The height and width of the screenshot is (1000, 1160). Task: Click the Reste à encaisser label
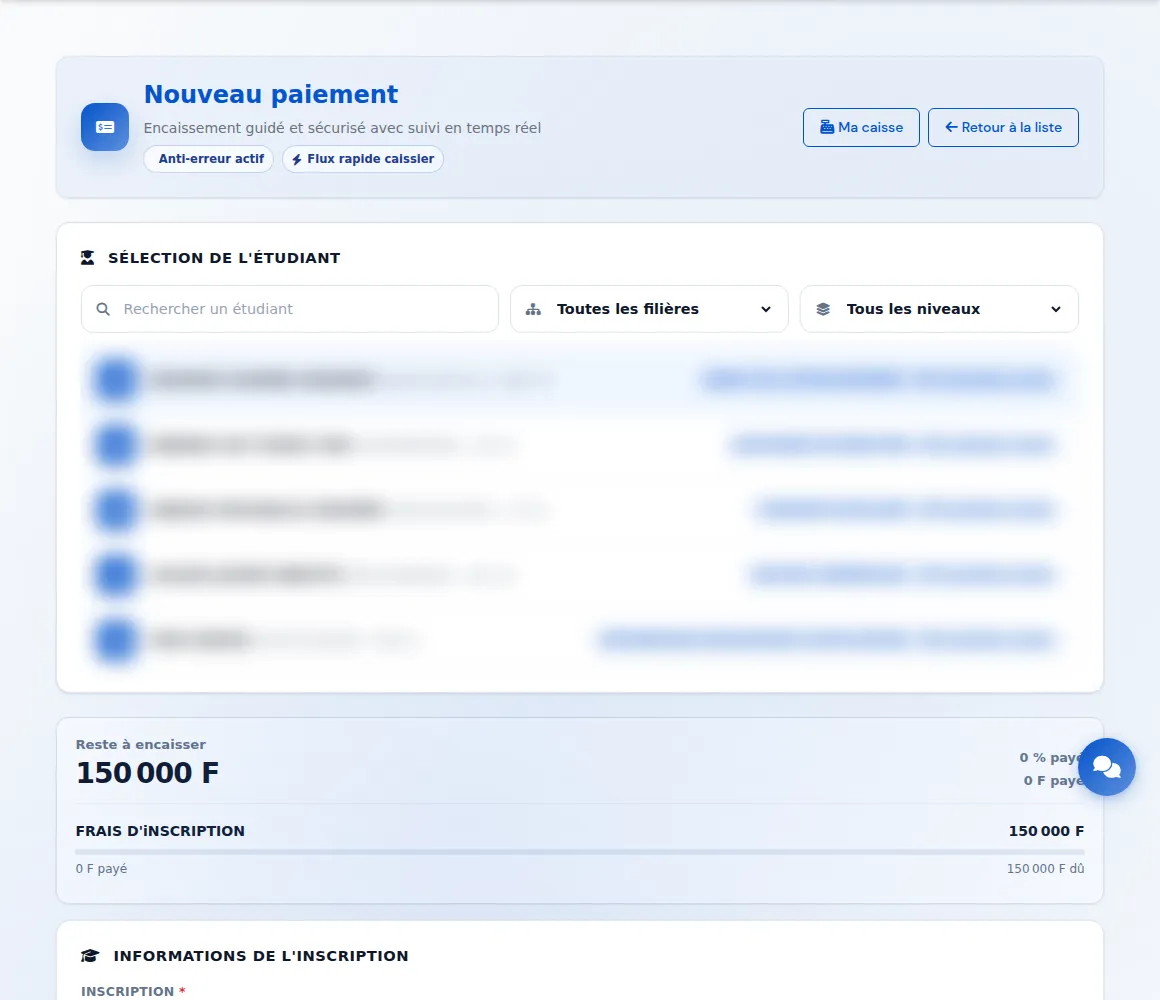pyautogui.click(x=141, y=745)
